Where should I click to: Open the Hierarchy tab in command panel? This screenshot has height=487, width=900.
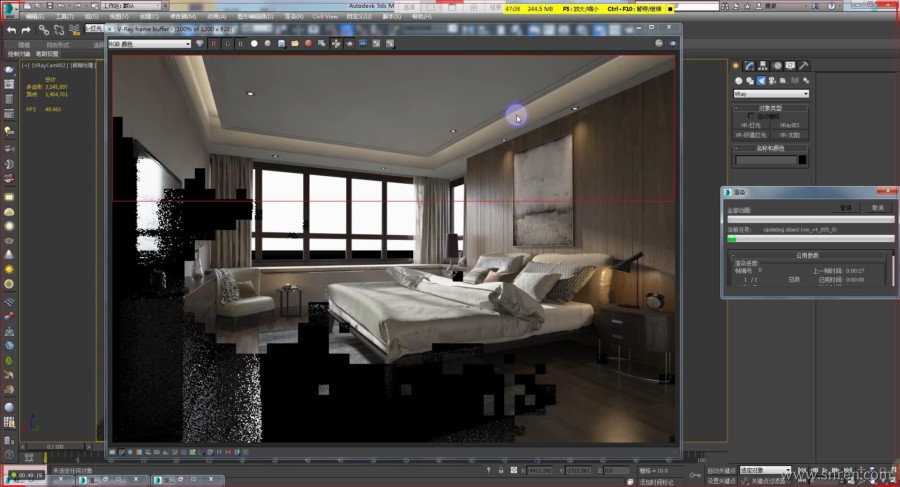pyautogui.click(x=763, y=65)
